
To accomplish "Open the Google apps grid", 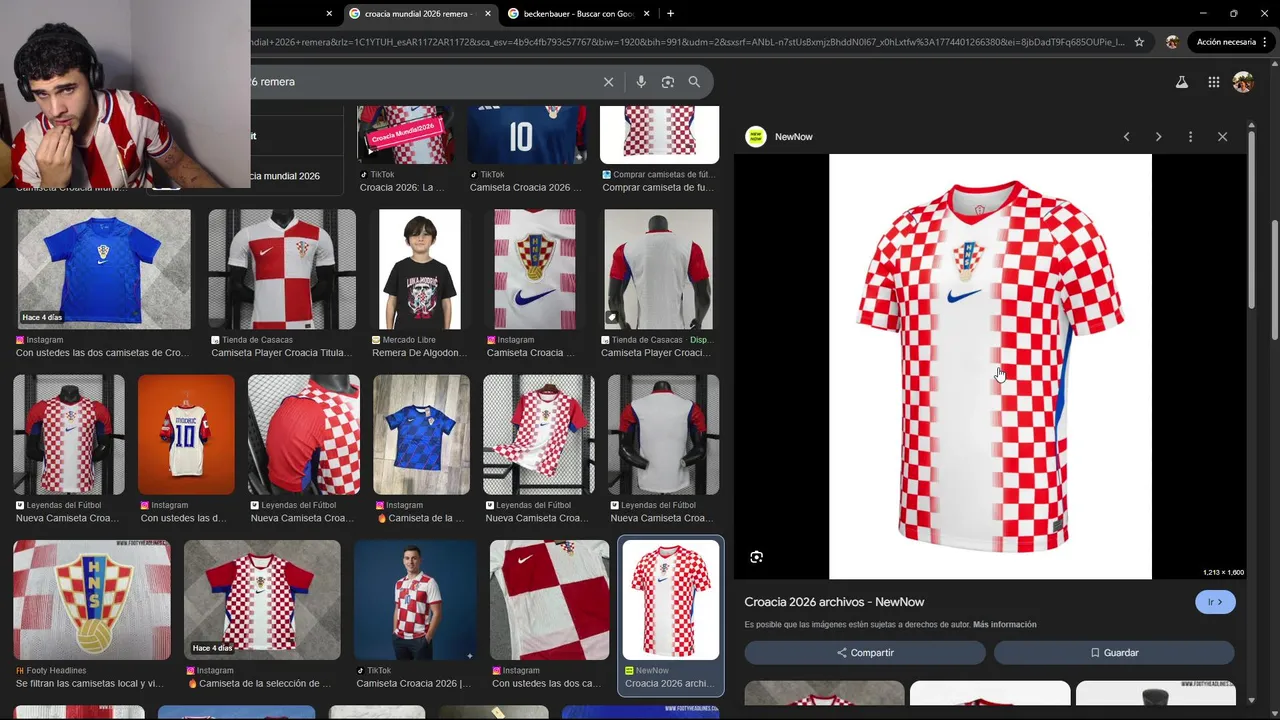I will pyautogui.click(x=1213, y=82).
